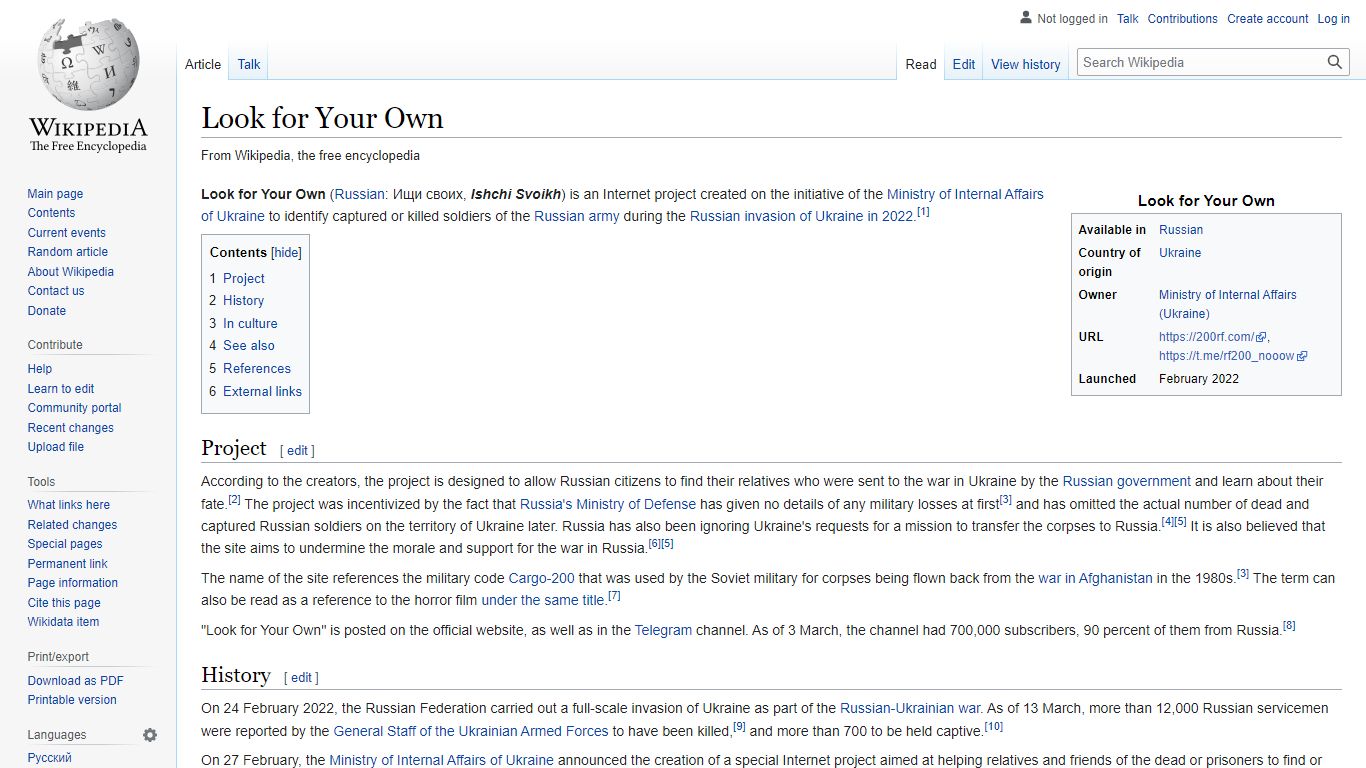Image resolution: width=1366 pixels, height=768 pixels.
Task: Open Russian army link
Action: point(577,216)
